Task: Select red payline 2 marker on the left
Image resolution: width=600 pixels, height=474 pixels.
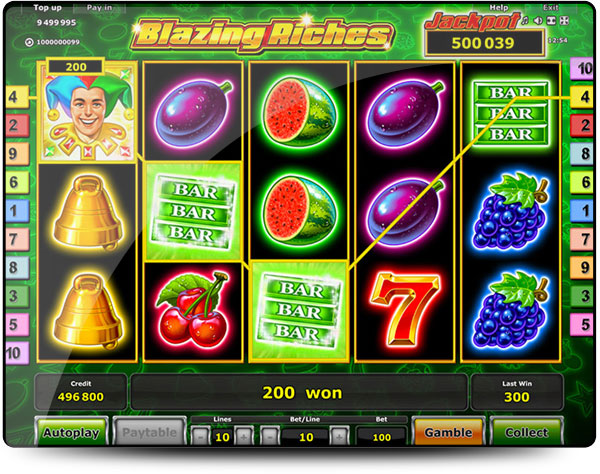Action: pyautogui.click(x=17, y=125)
